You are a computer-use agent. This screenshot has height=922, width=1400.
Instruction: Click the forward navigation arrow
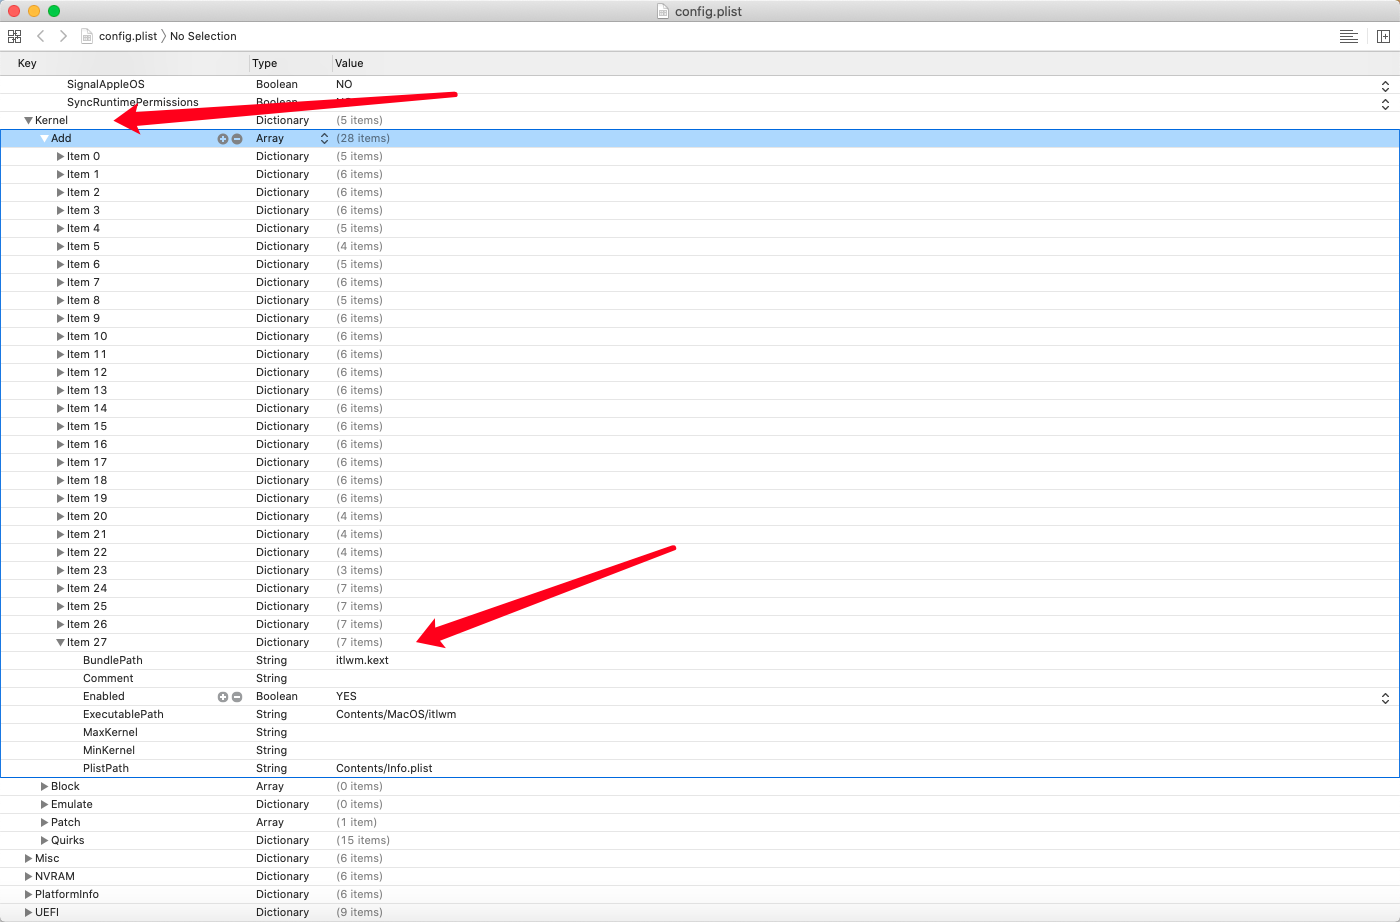tap(62, 36)
